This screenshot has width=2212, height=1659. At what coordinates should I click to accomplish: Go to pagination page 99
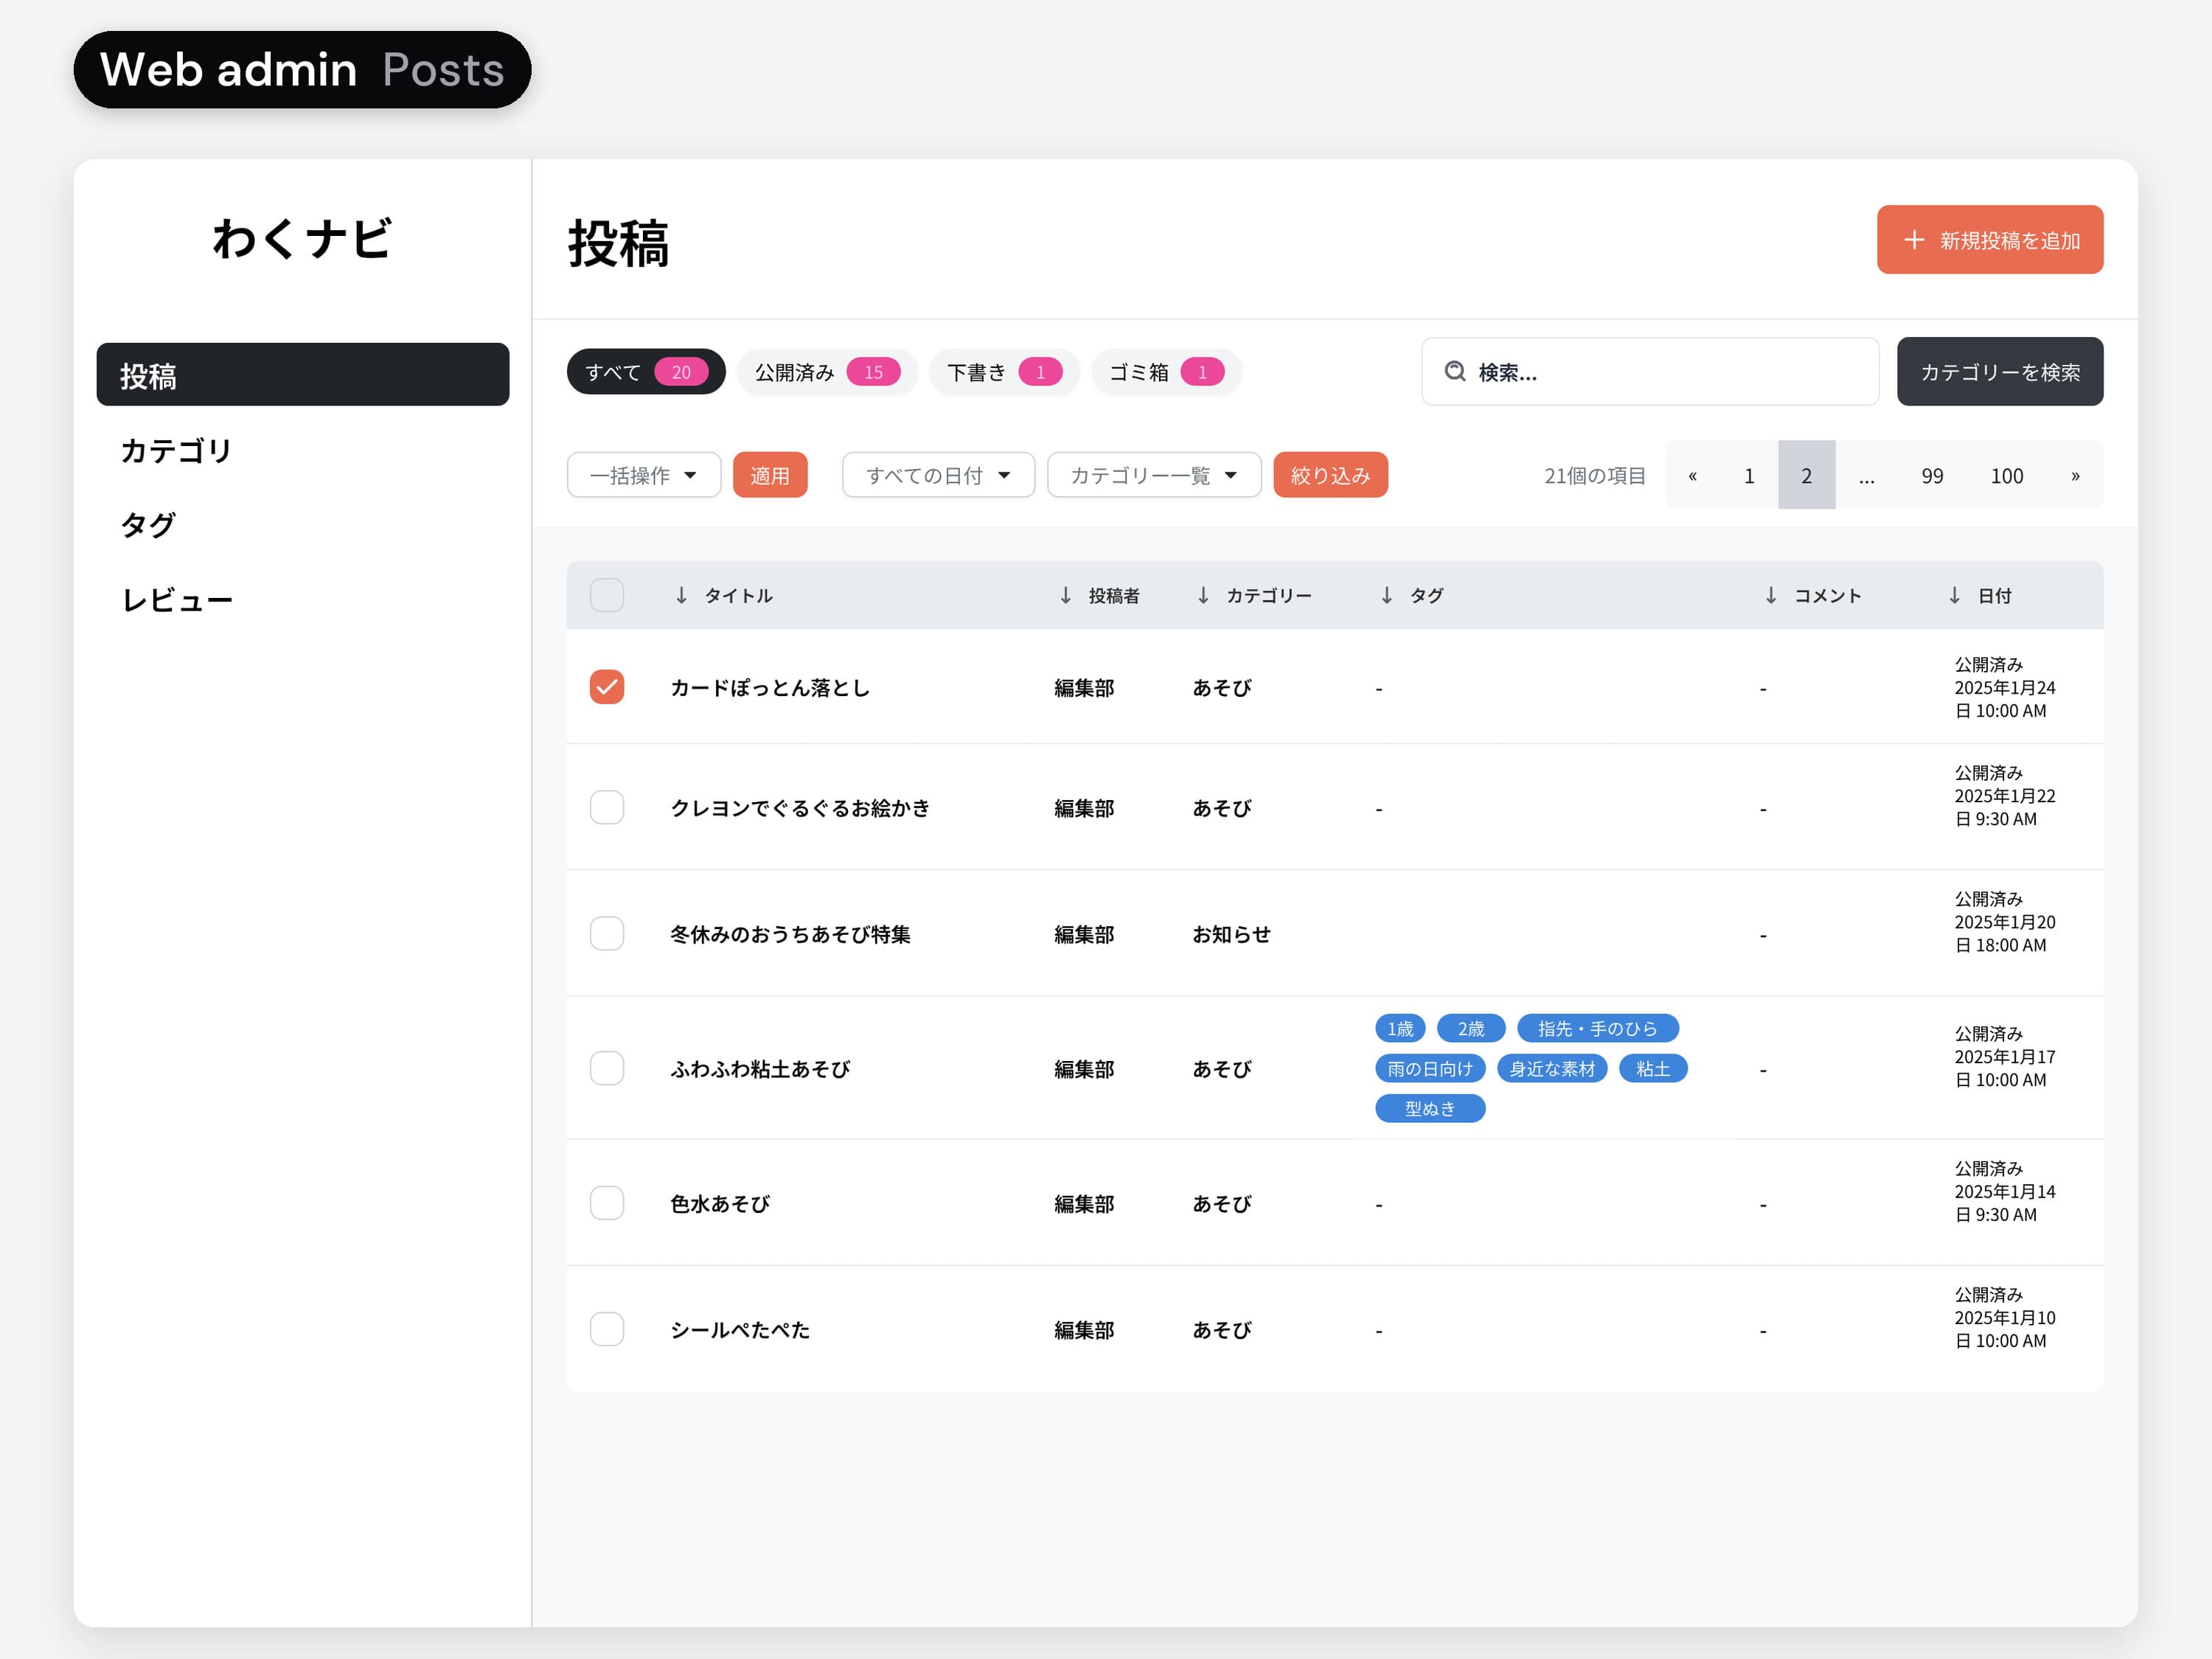click(x=1932, y=475)
